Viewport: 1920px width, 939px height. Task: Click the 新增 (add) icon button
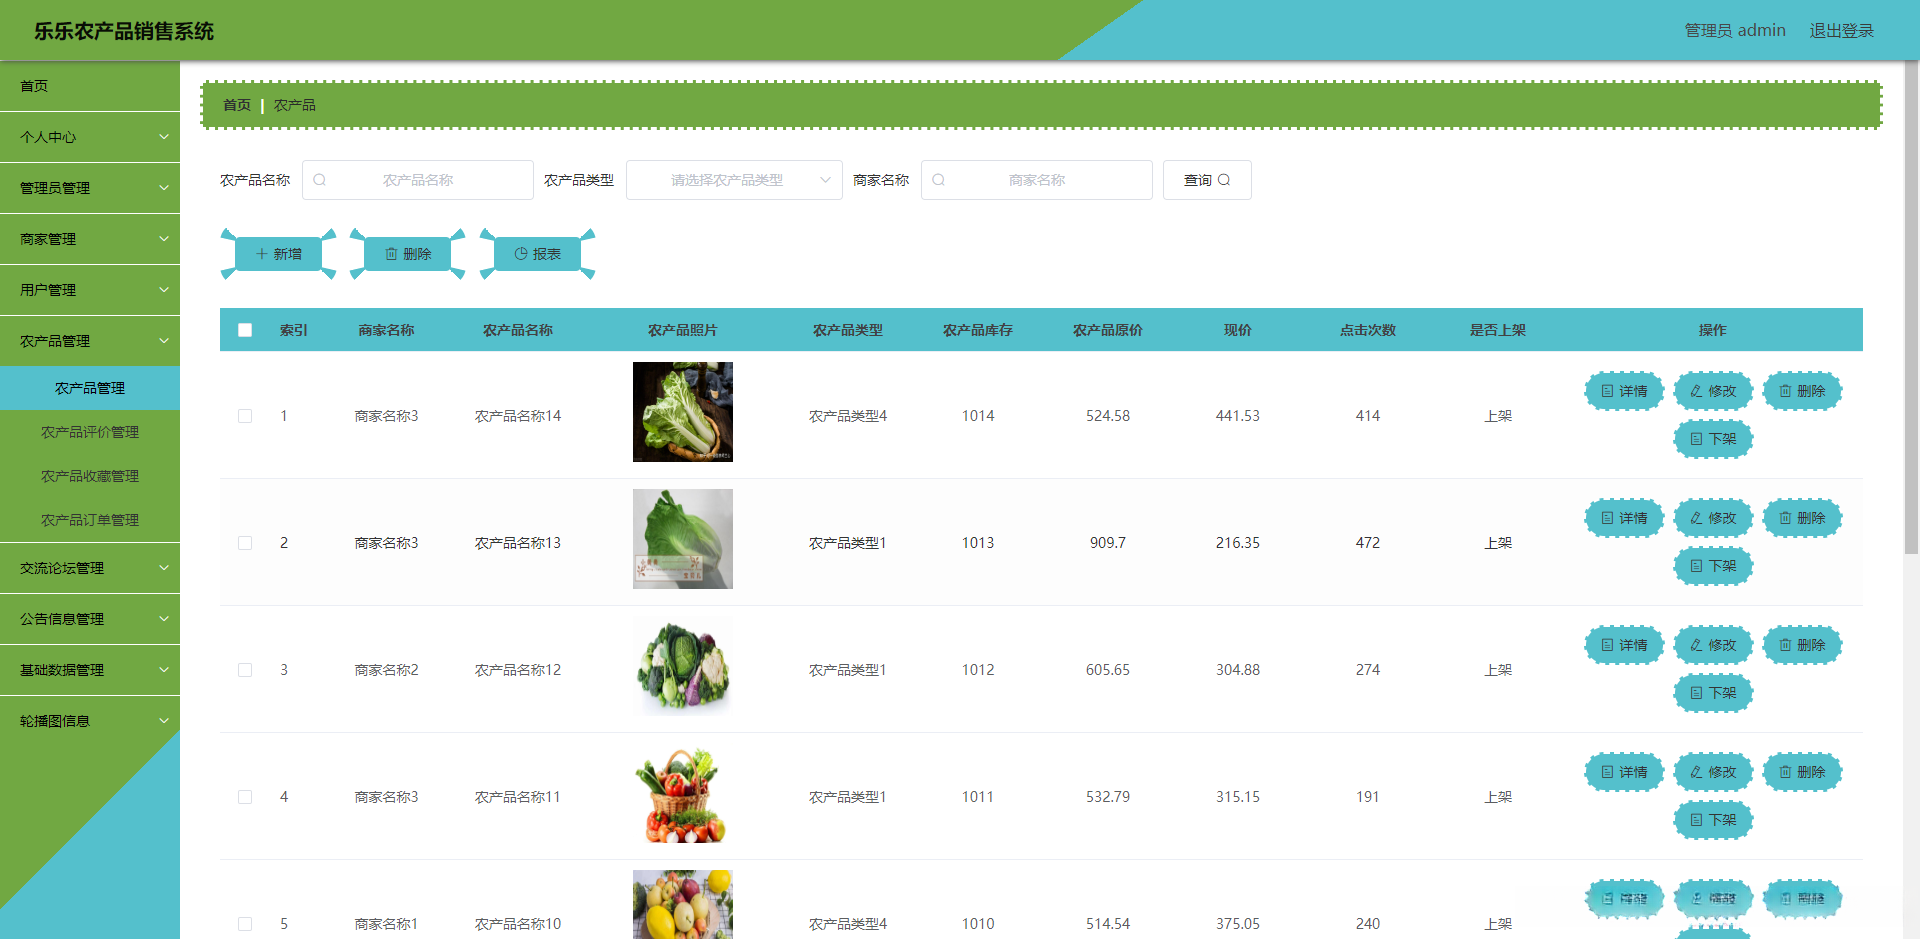click(280, 253)
